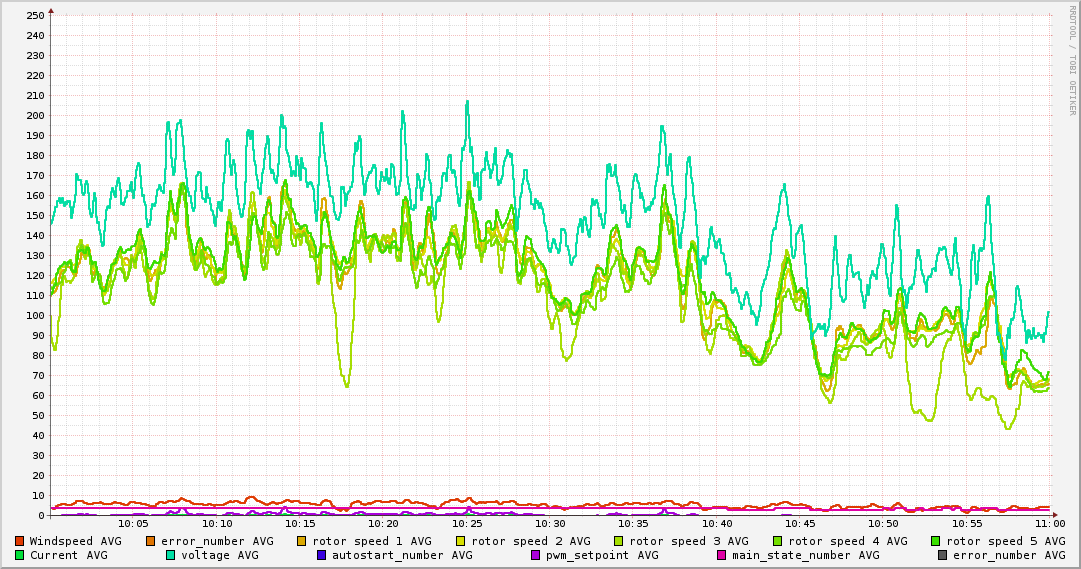Click the 10:20 time axis label

(383, 524)
